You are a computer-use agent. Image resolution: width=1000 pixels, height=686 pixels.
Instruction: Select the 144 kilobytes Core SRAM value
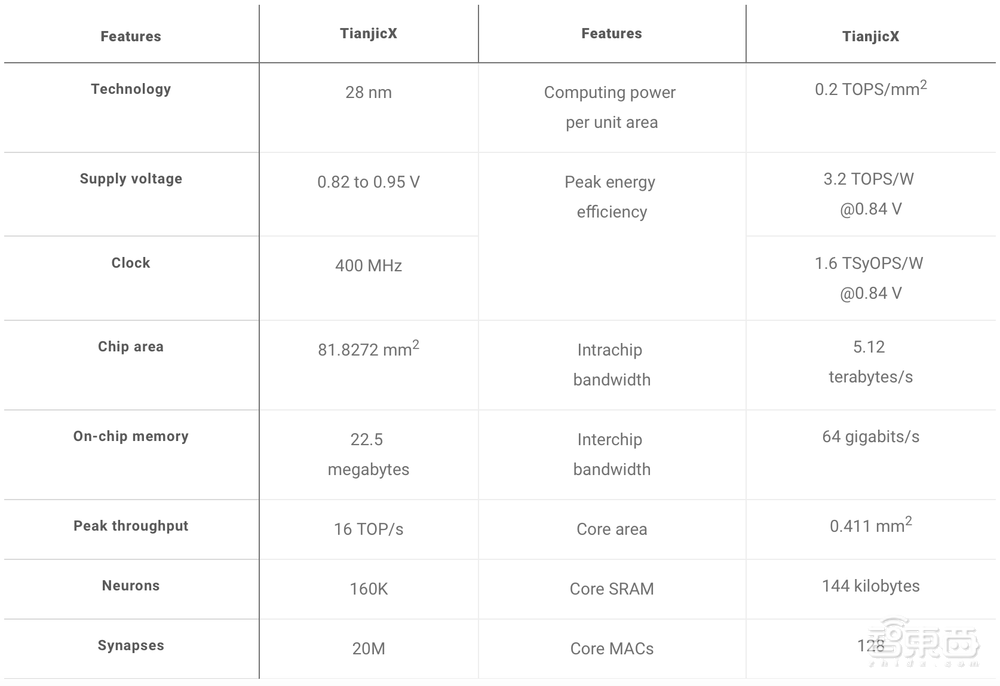[870, 586]
